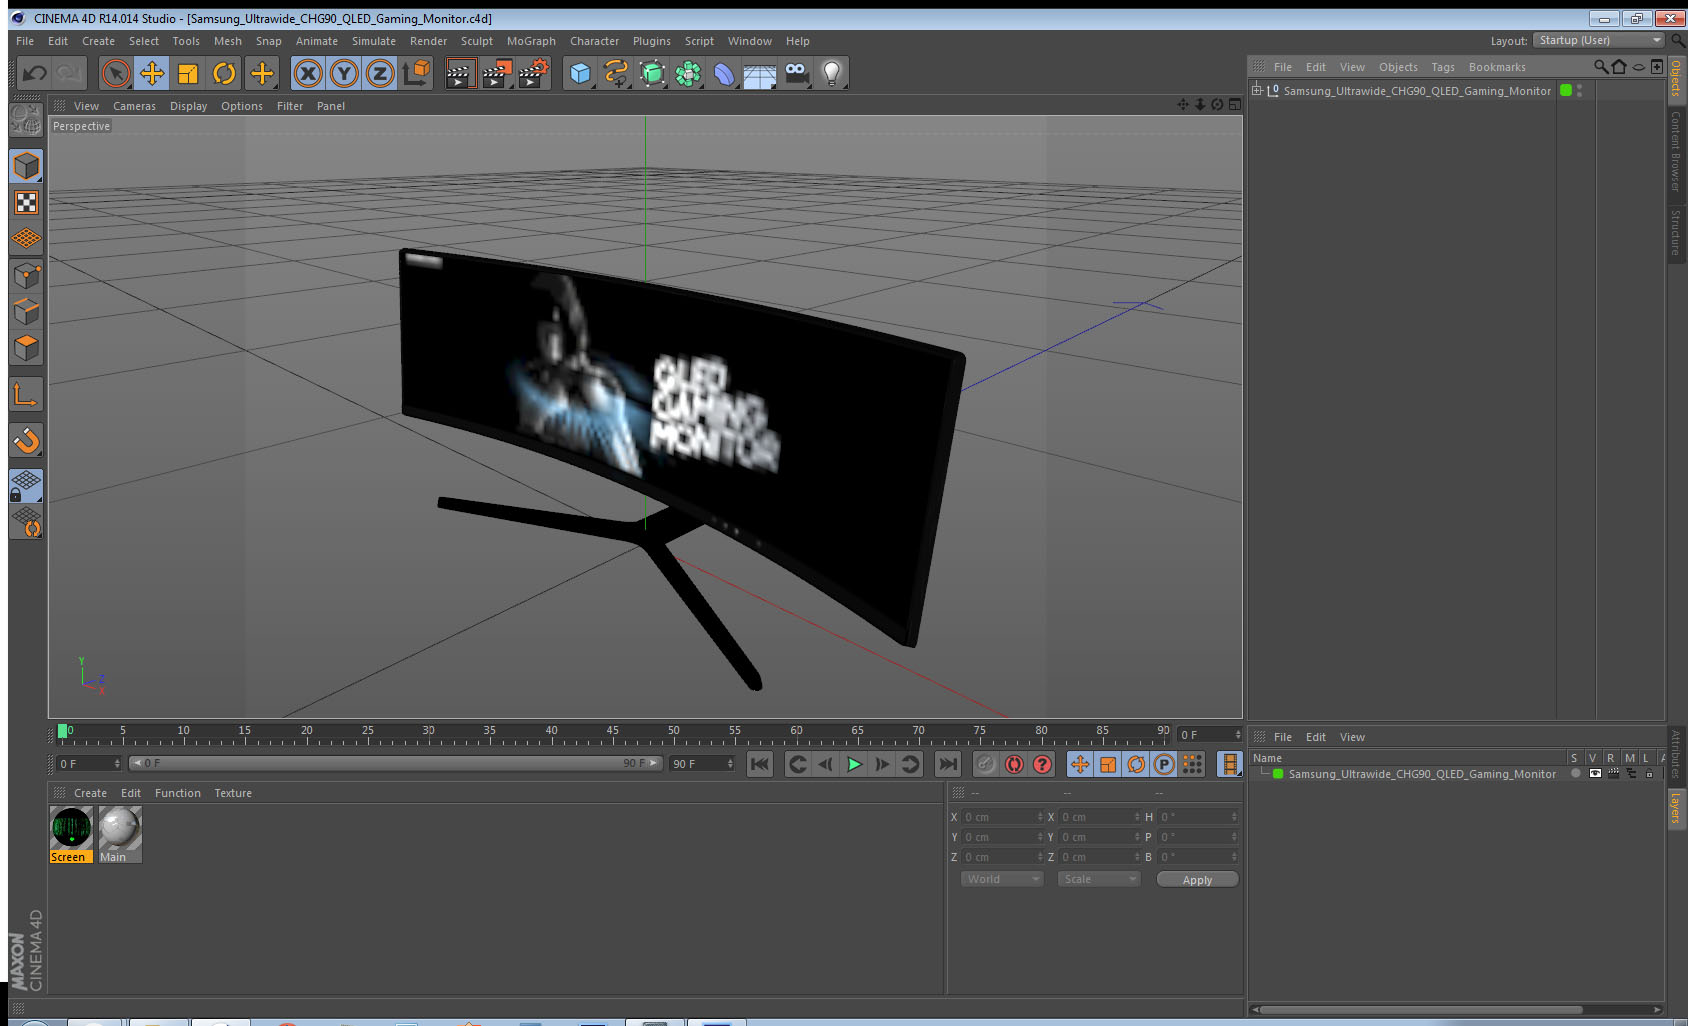This screenshot has width=1688, height=1026.
Task: Toggle Z axis lock
Action: click(x=380, y=73)
